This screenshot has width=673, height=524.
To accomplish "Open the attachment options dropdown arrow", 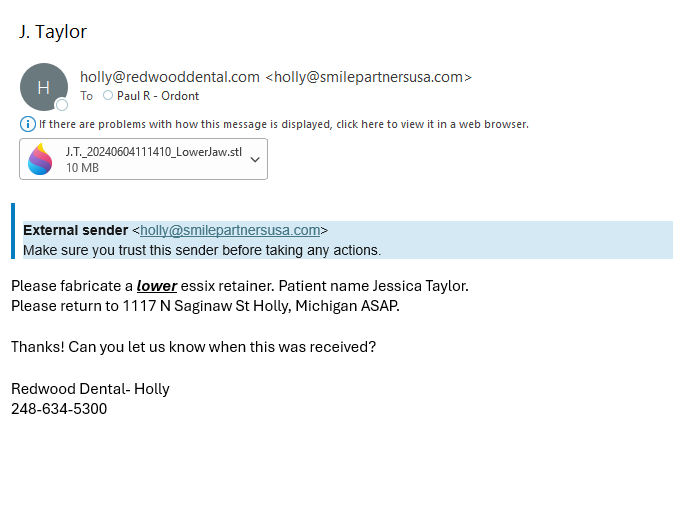I will [255, 160].
